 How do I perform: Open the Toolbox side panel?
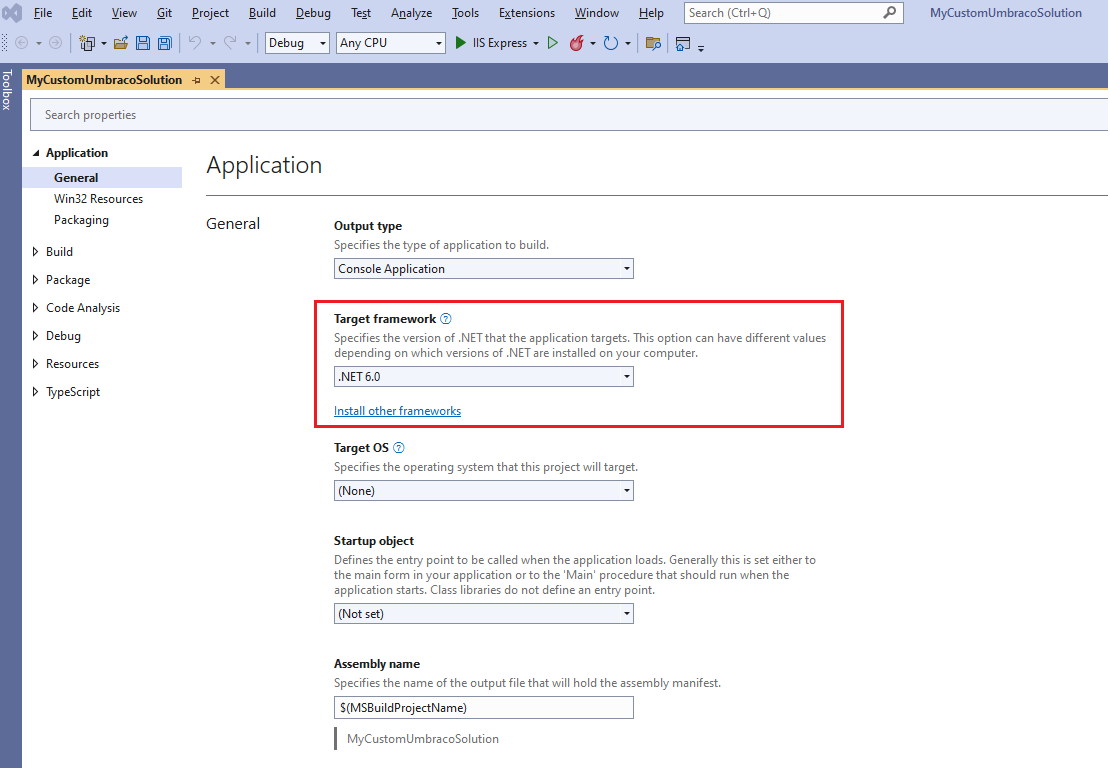(x=7, y=89)
